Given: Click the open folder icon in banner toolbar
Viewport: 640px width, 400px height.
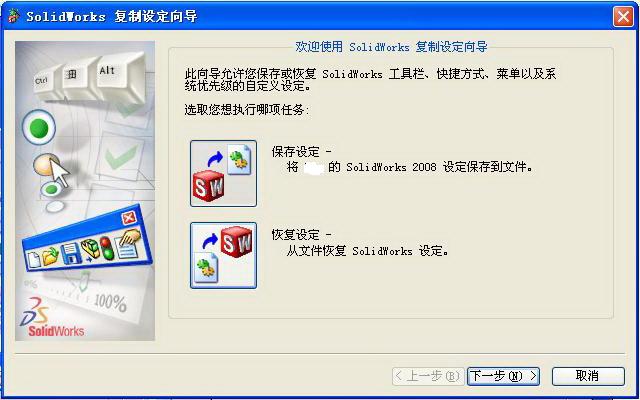Looking at the screenshot, I should [x=51, y=256].
